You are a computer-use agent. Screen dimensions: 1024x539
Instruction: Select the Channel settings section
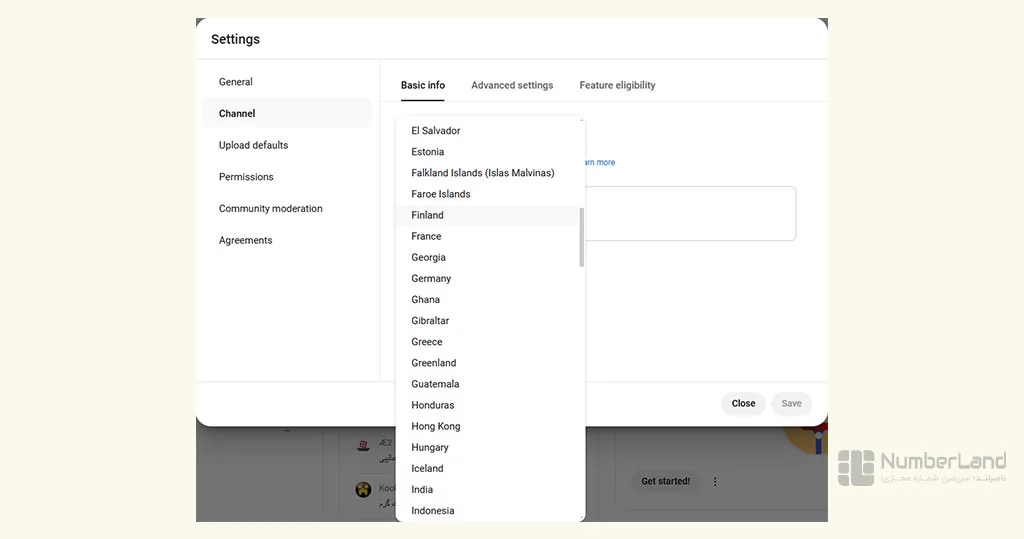click(x=287, y=113)
